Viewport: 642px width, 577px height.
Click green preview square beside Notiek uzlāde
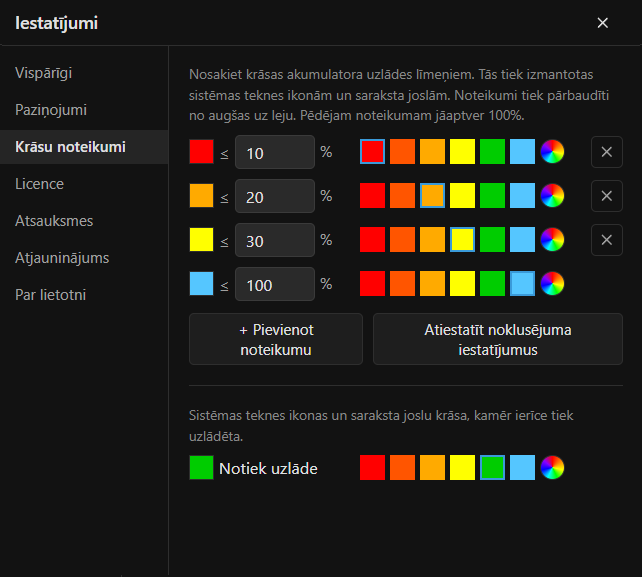[201, 467]
